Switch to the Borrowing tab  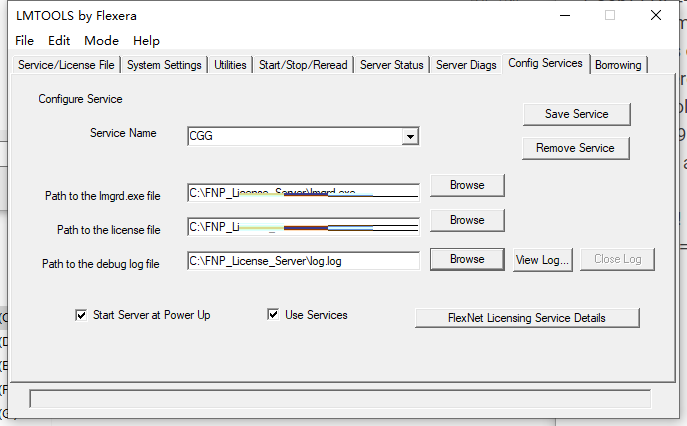[x=618, y=65]
